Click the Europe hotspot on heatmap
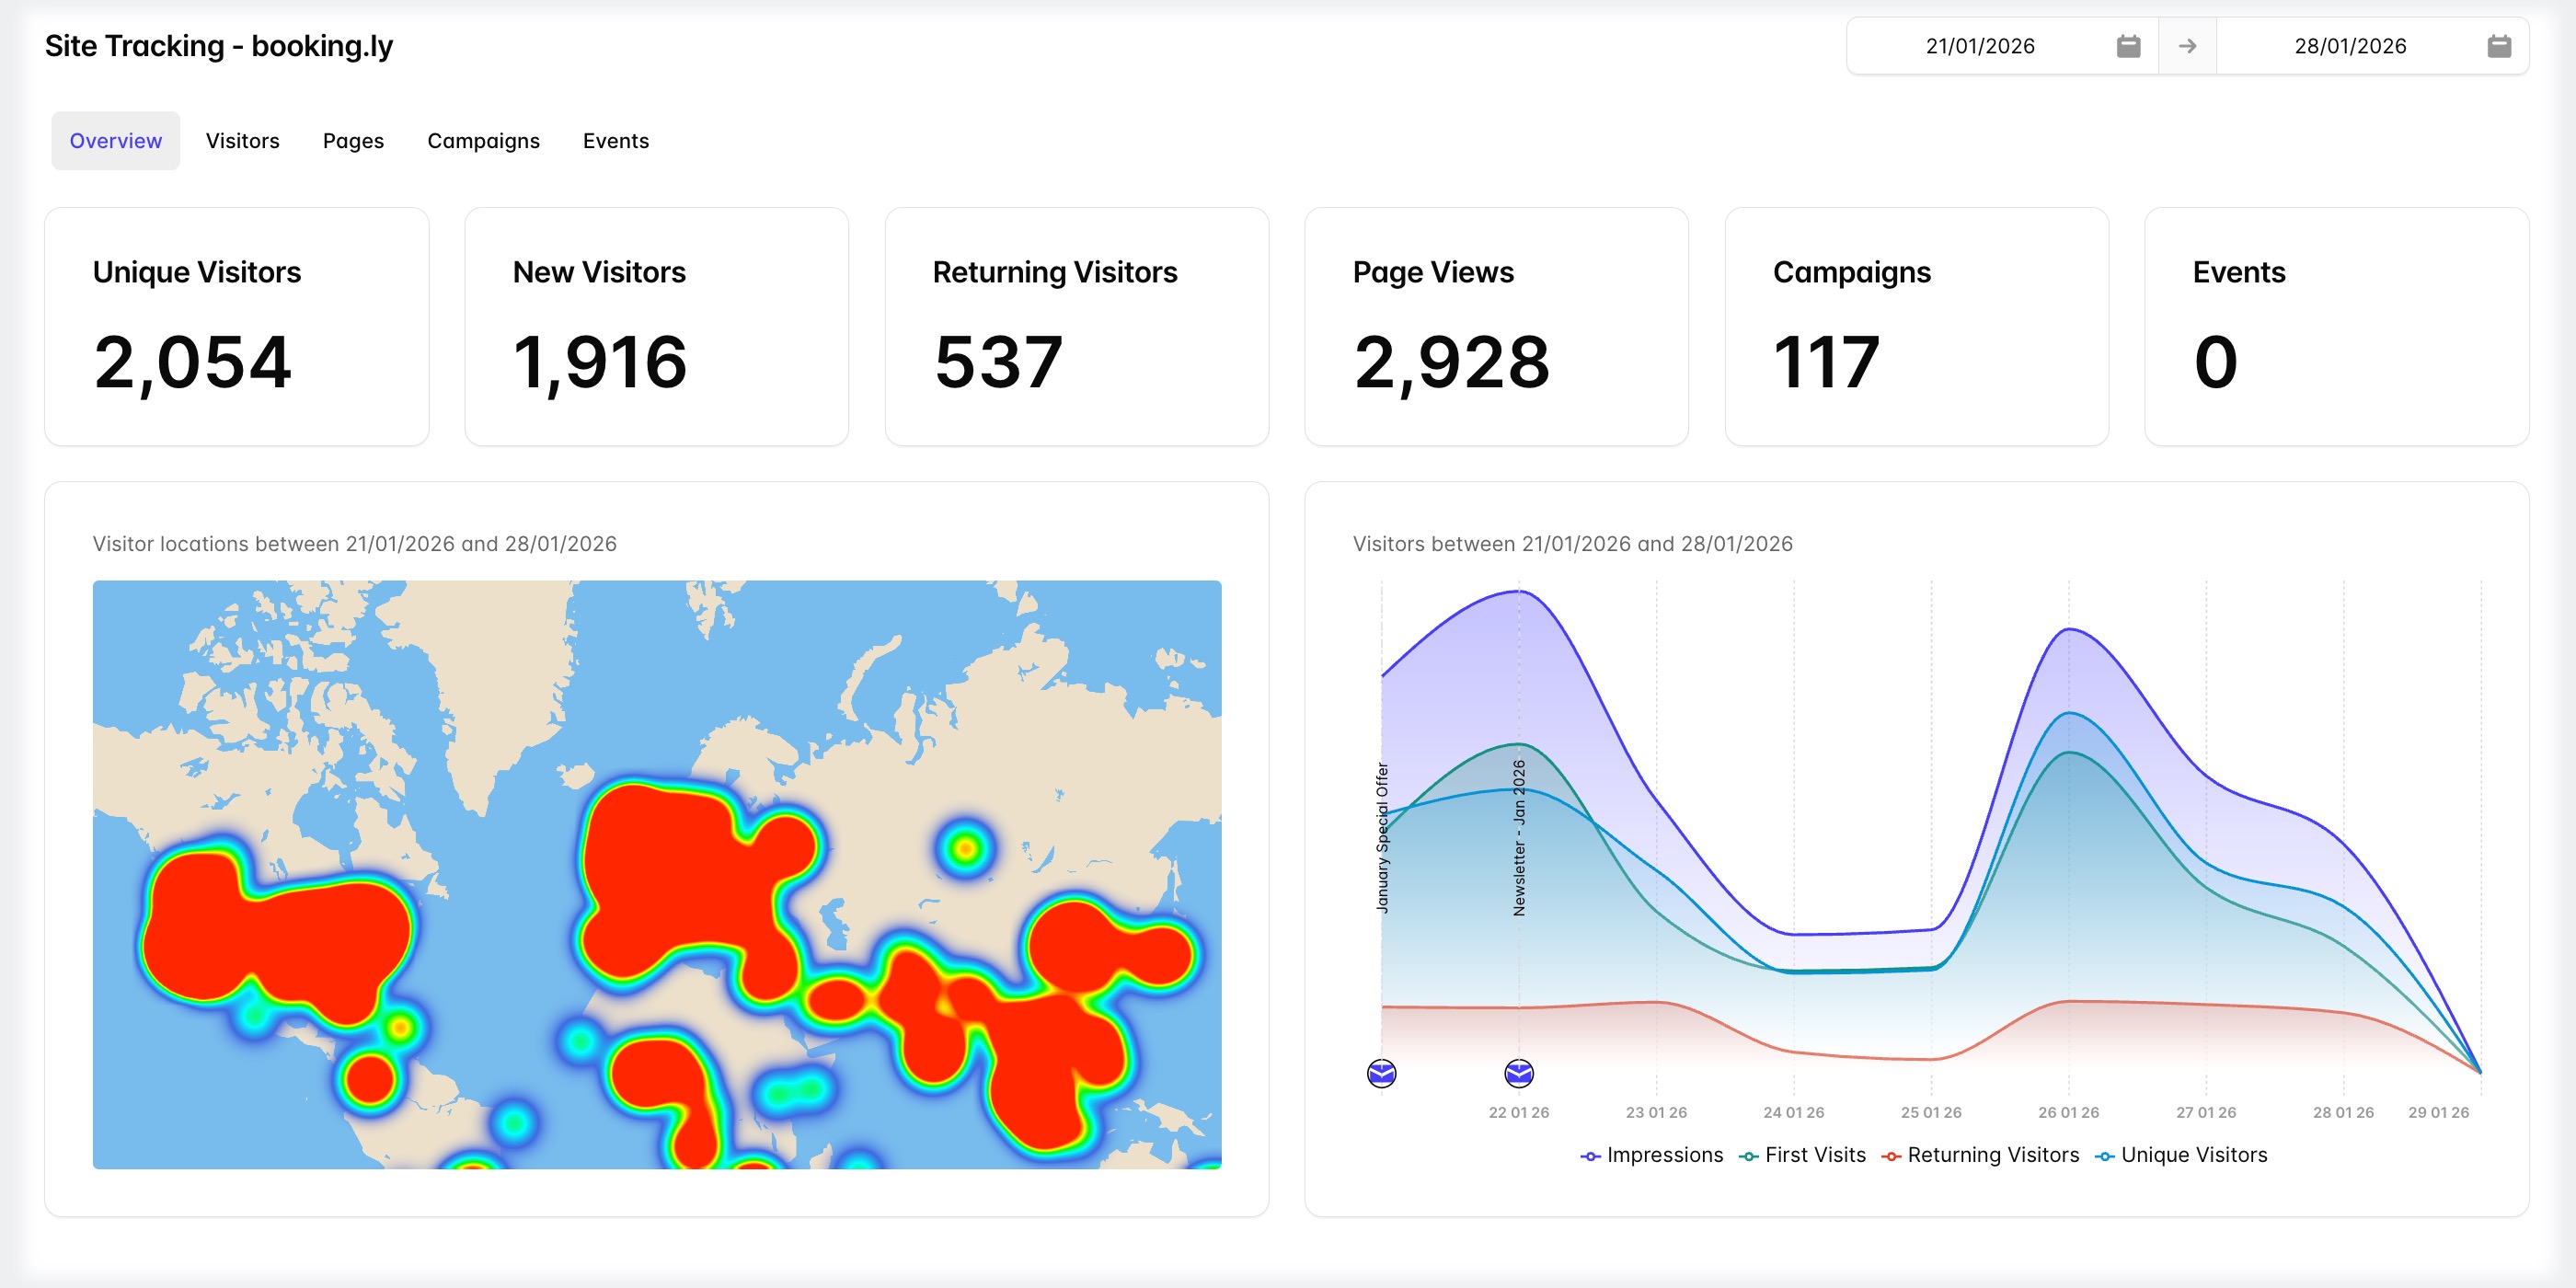The width and height of the screenshot is (2576, 1288). [680, 880]
